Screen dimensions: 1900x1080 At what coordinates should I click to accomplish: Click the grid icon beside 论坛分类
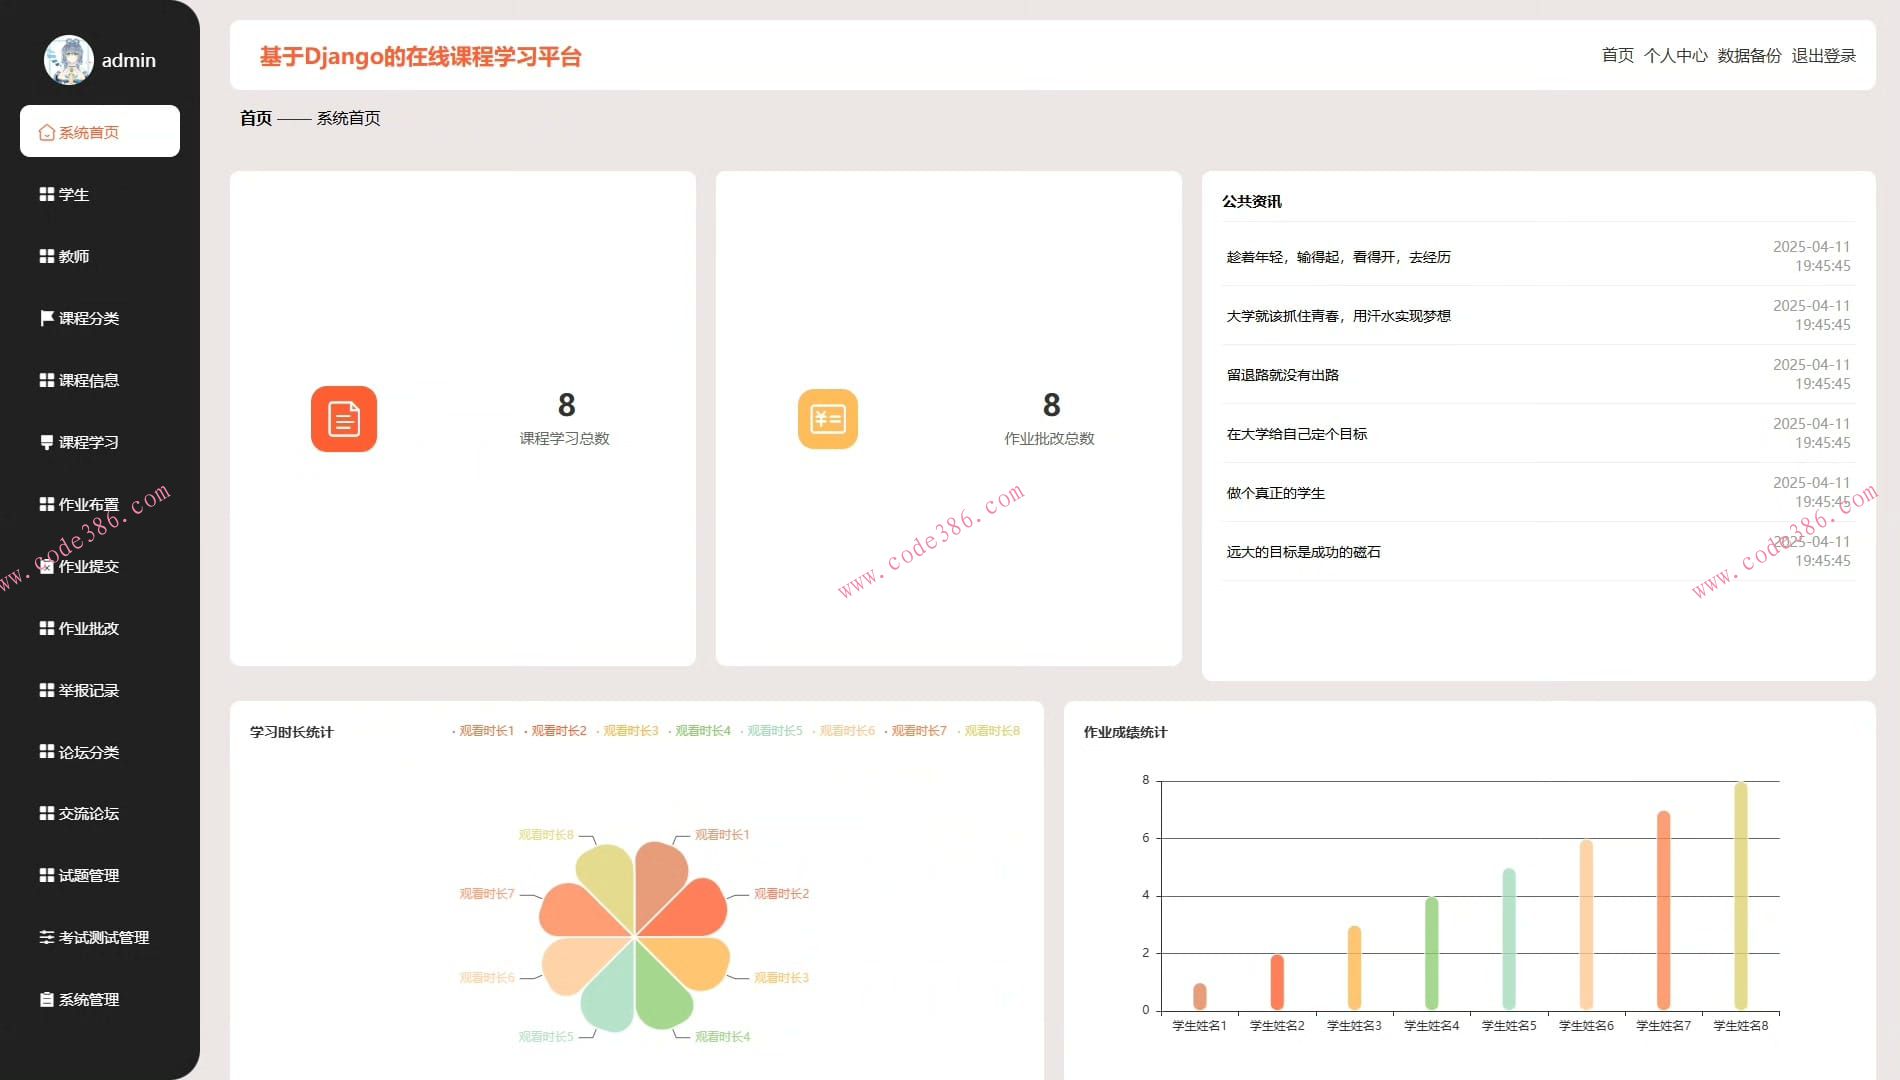47,751
